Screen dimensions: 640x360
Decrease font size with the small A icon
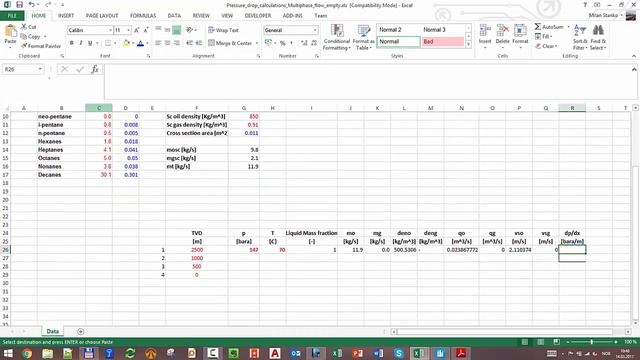(x=146, y=30)
